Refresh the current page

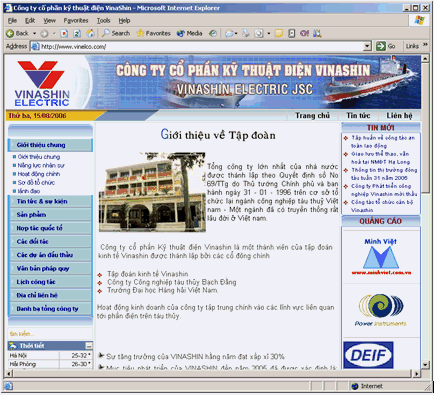77,33
